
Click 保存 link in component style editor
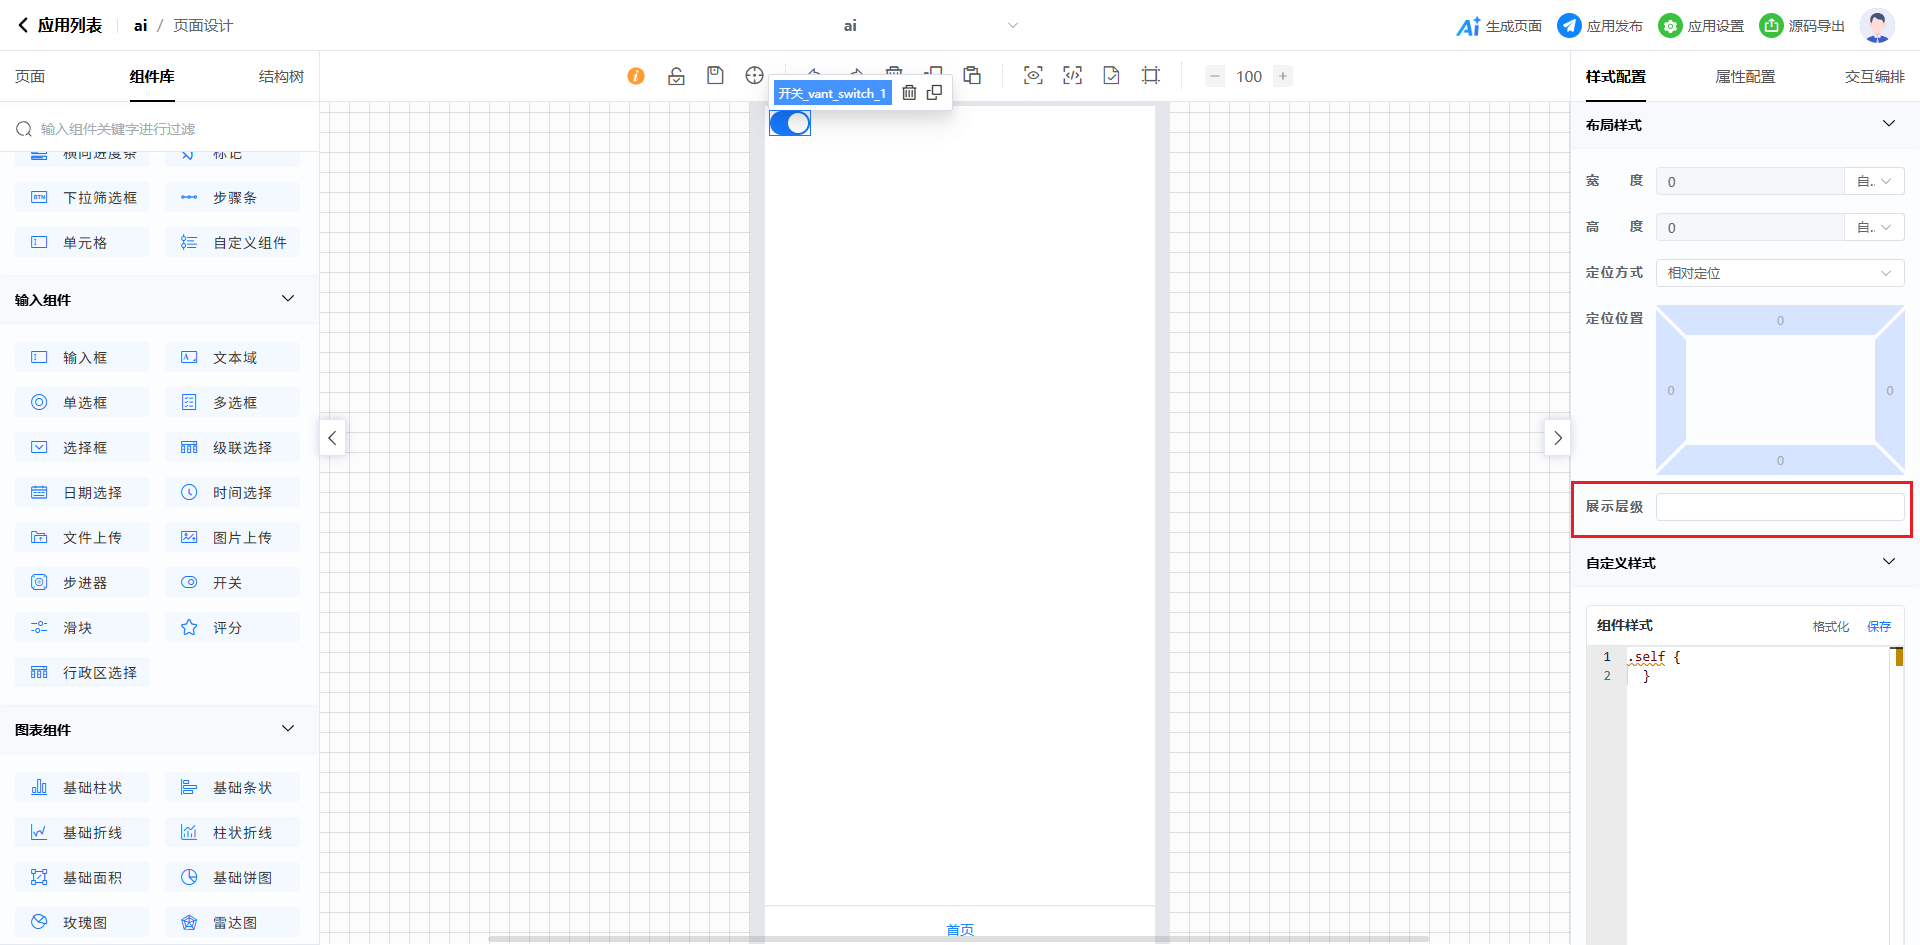pyautogui.click(x=1879, y=627)
